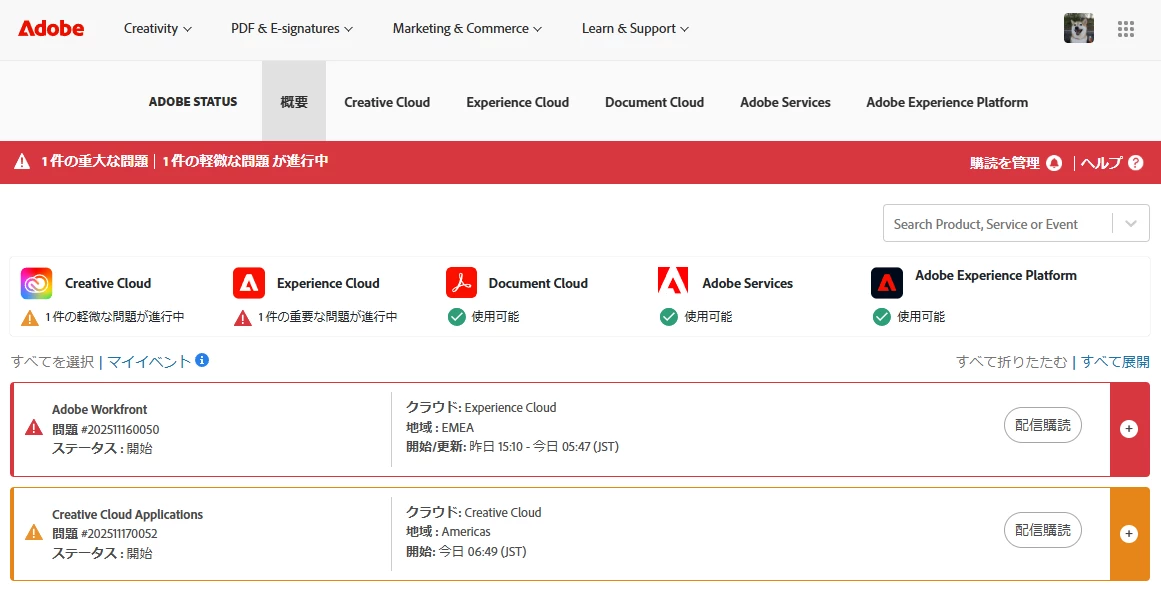Screen dimensions: 1161x609
Task: Click the Creative Cloud minor issue warning icon
Action: coord(30,318)
